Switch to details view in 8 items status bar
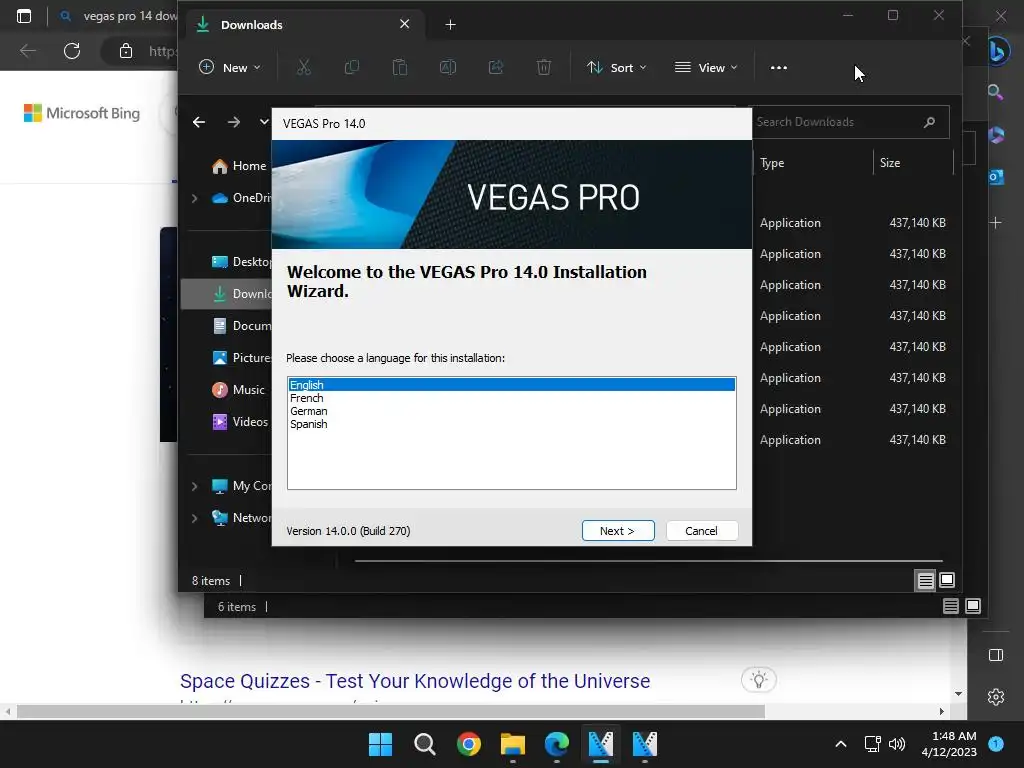This screenshot has height=768, width=1024. pyautogui.click(x=925, y=580)
